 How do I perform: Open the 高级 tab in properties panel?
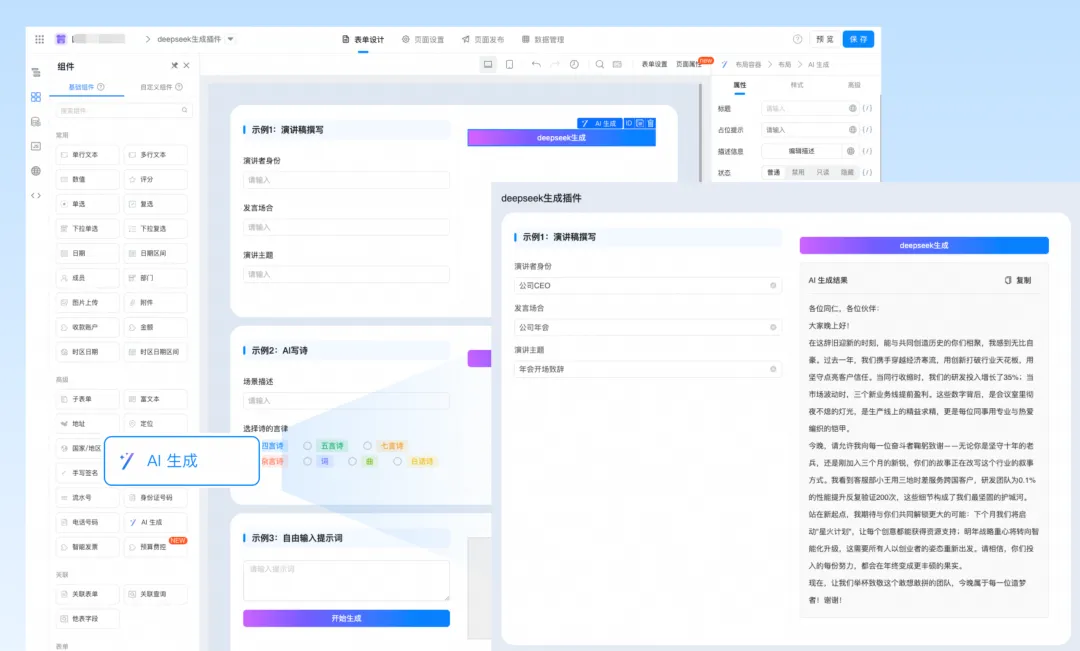[x=854, y=85]
